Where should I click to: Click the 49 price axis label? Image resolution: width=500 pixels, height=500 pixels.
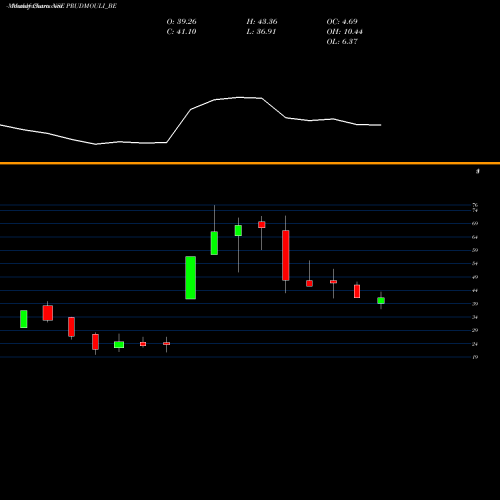pos(475,277)
